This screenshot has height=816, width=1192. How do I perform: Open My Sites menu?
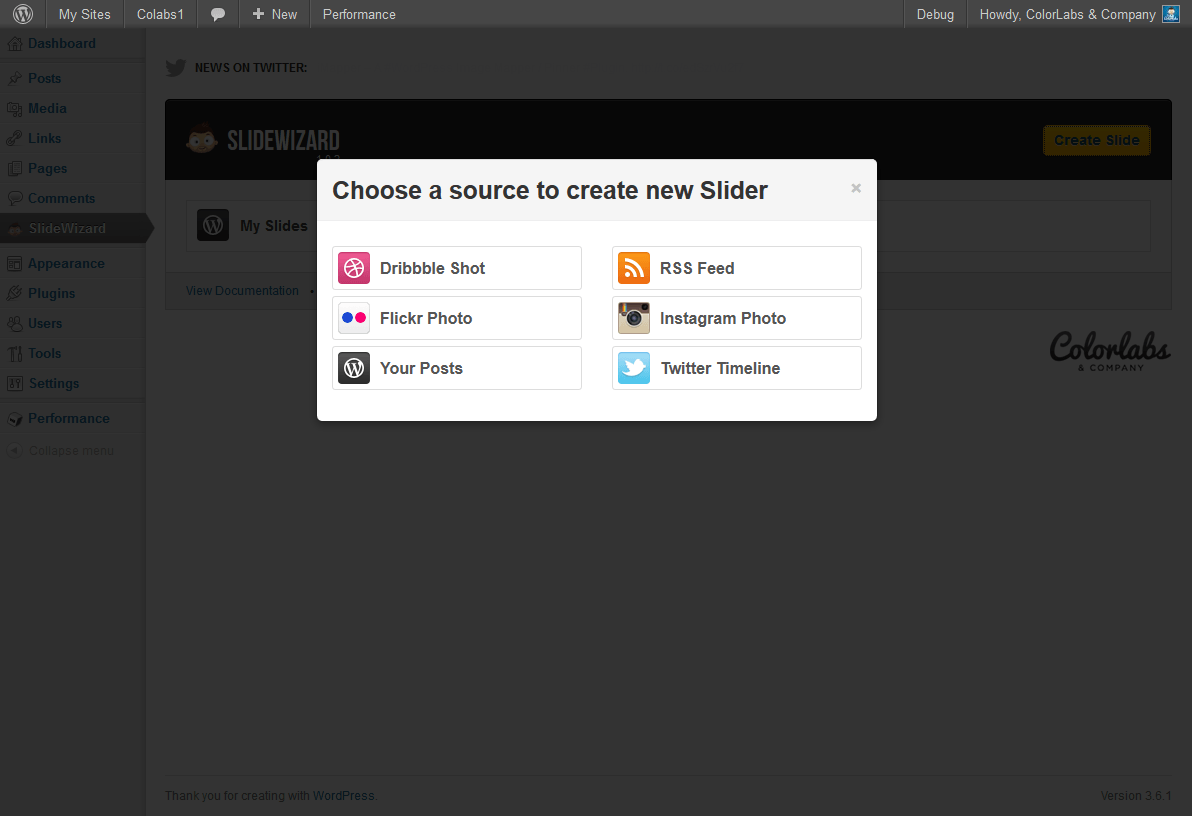[x=84, y=14]
